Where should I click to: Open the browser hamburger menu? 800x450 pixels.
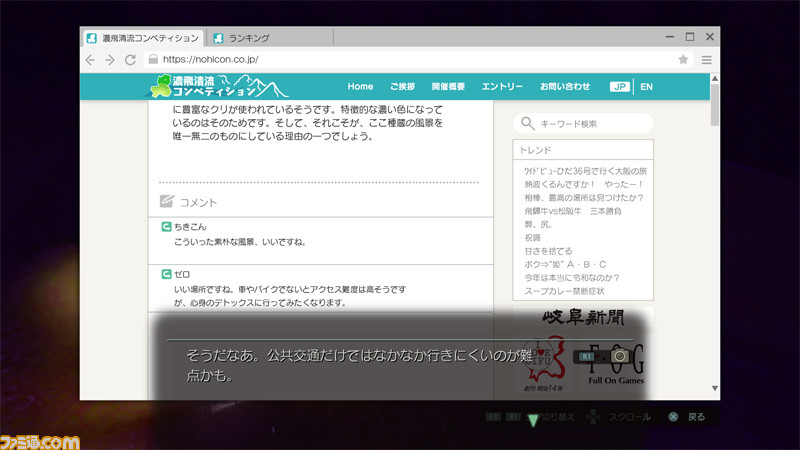click(707, 60)
